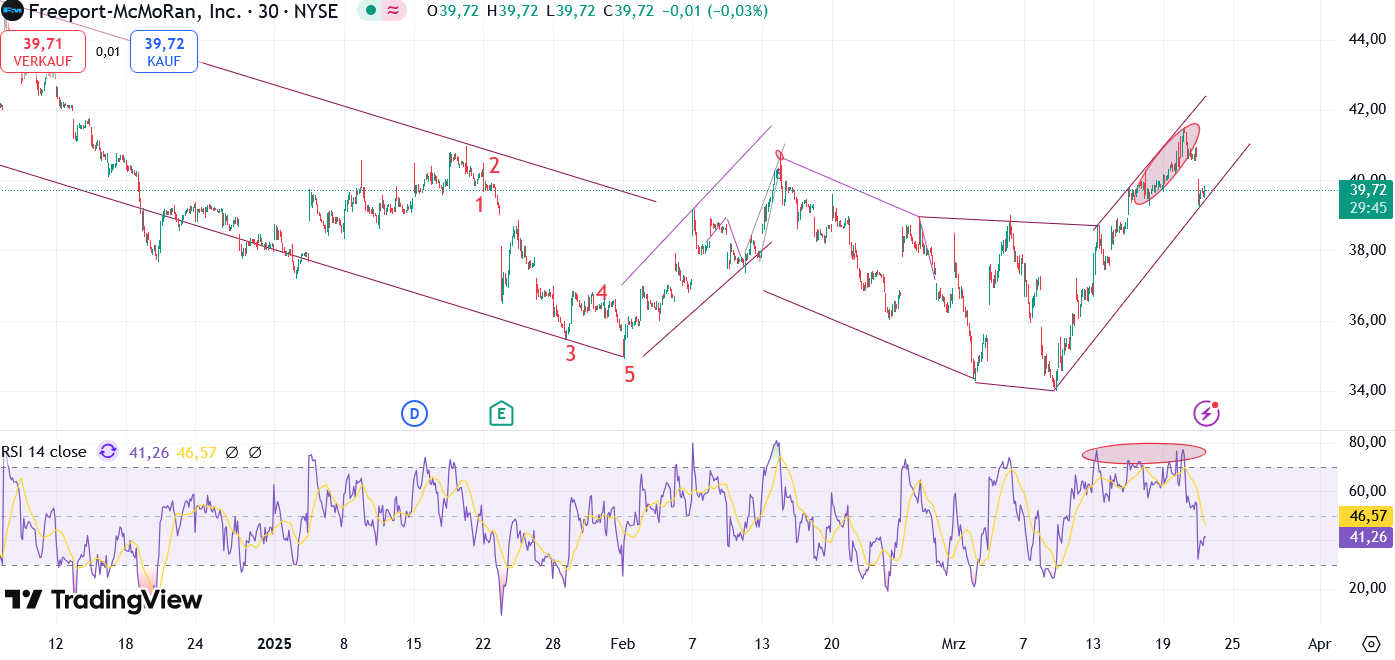Click purple 41,26 tag on RSI axis
Image resolution: width=1395 pixels, height=660 pixels.
(1365, 537)
